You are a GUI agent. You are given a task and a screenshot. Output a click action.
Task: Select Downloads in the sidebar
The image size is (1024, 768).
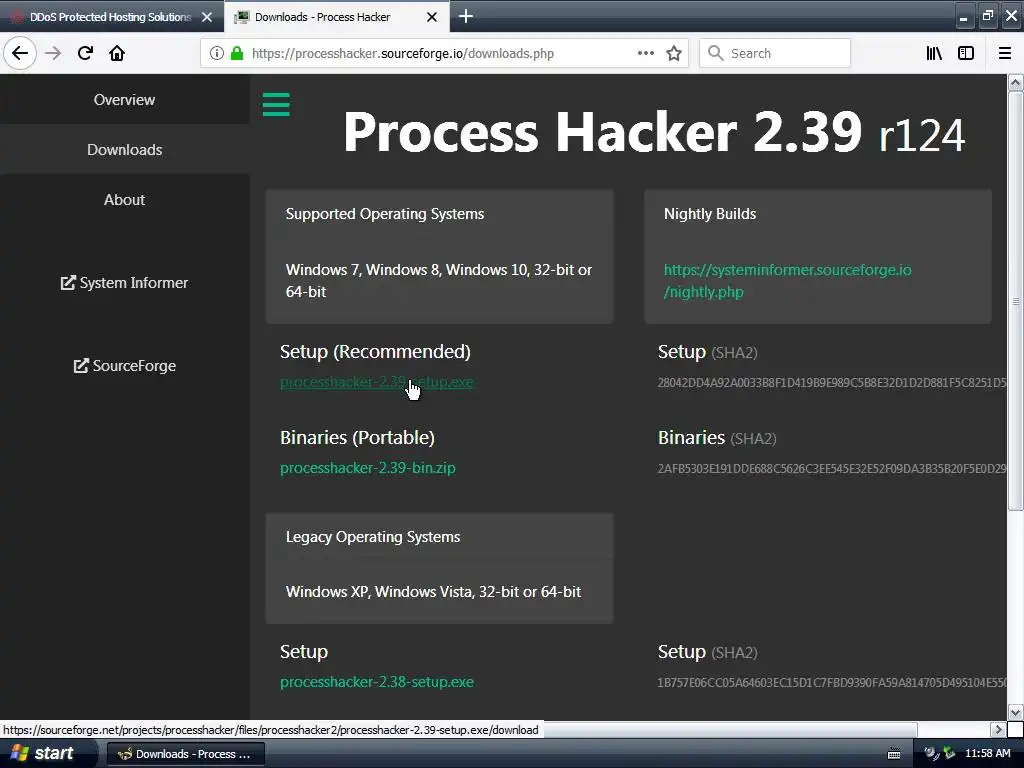pyautogui.click(x=124, y=150)
